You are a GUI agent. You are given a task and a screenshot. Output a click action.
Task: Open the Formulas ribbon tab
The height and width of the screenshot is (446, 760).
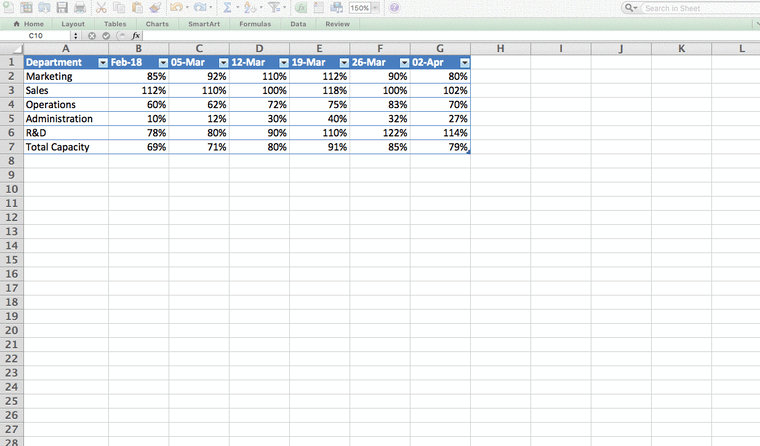pyautogui.click(x=255, y=24)
